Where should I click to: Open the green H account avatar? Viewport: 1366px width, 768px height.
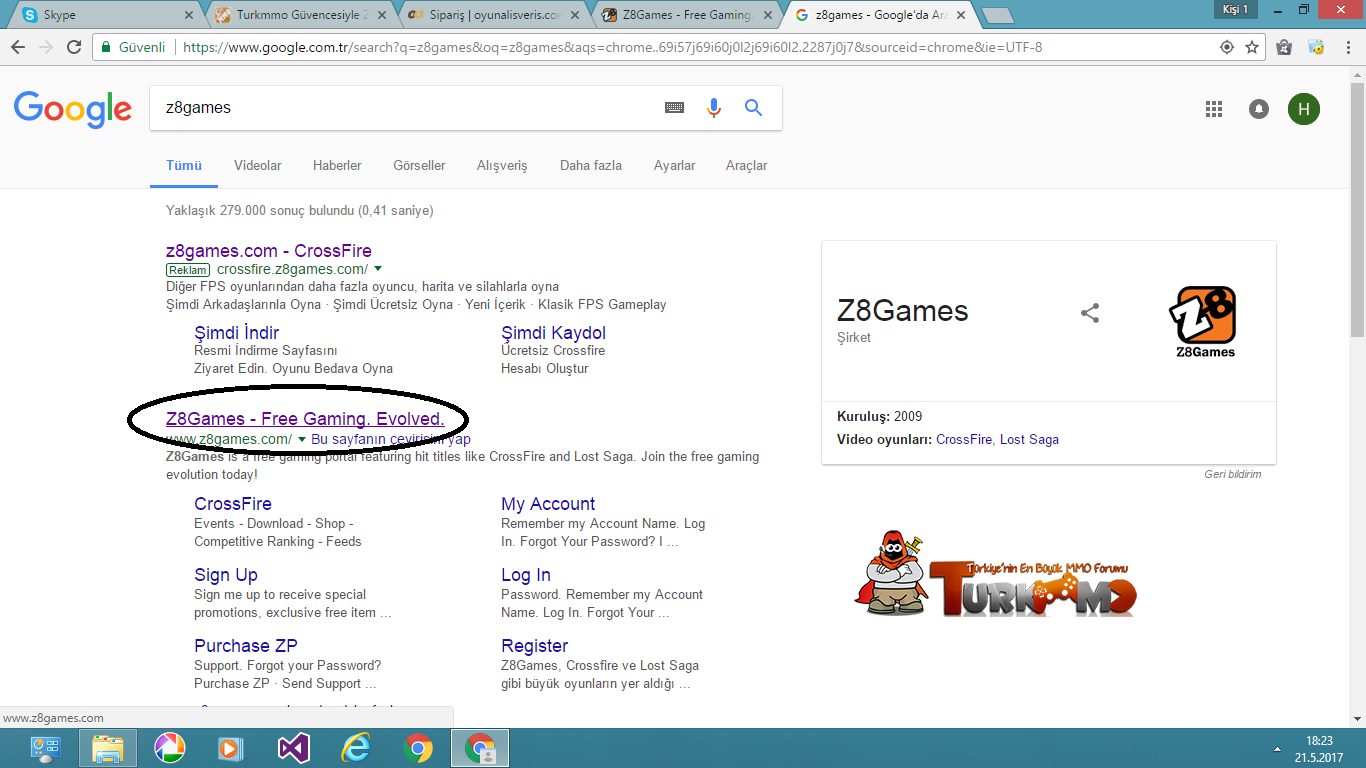click(x=1304, y=109)
